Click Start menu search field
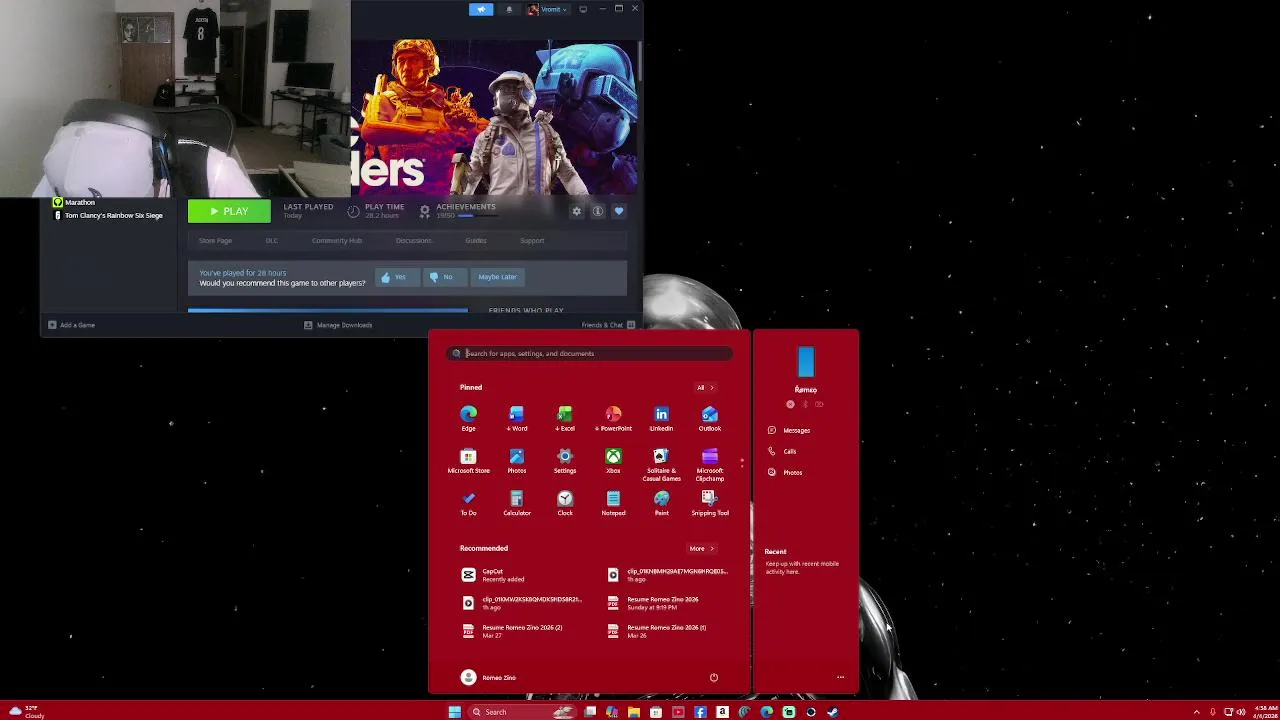 590,353
